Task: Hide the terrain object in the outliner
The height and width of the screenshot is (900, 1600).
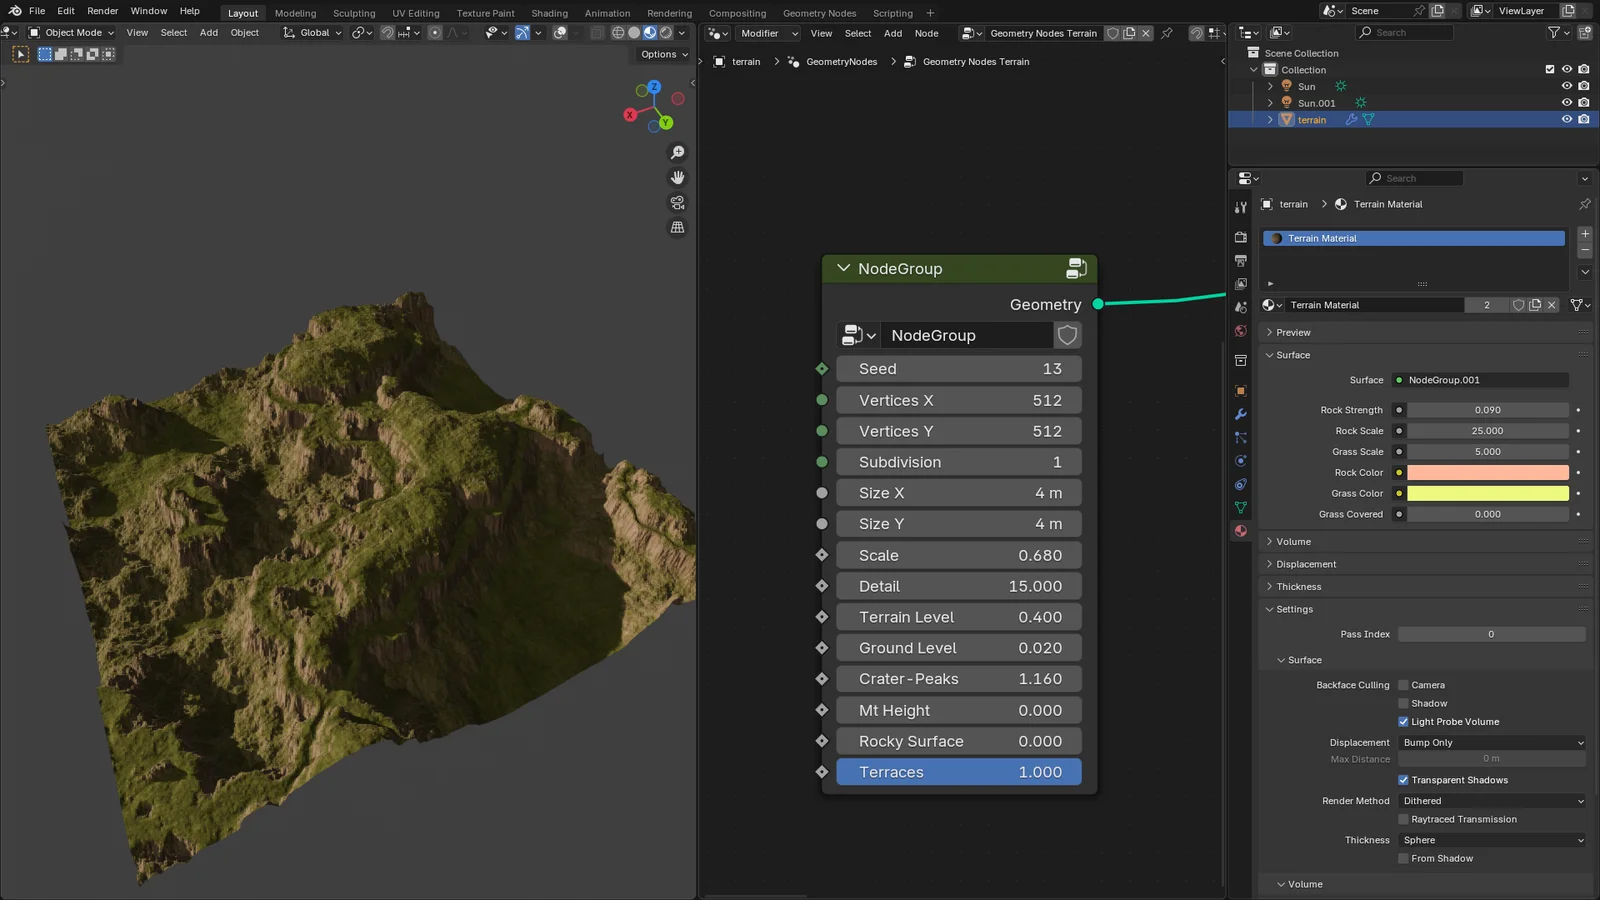Action: 1567,119
